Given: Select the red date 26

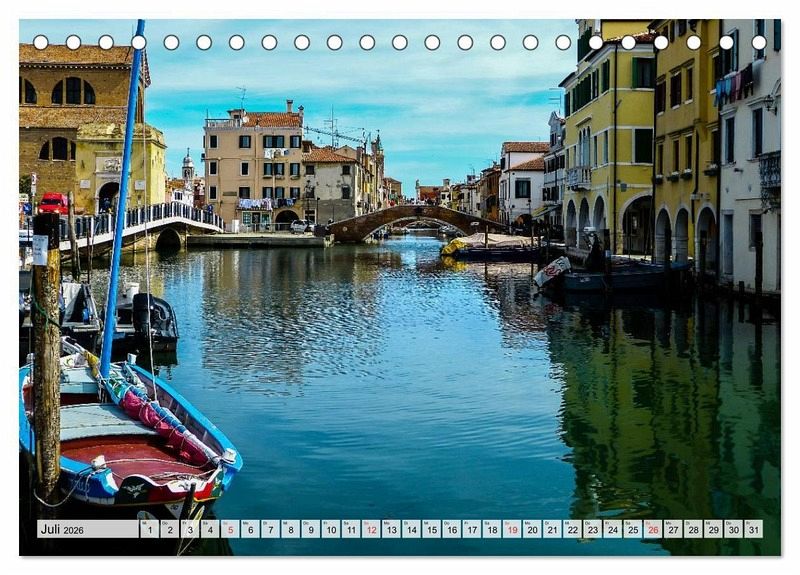Looking at the screenshot, I should [653, 529].
